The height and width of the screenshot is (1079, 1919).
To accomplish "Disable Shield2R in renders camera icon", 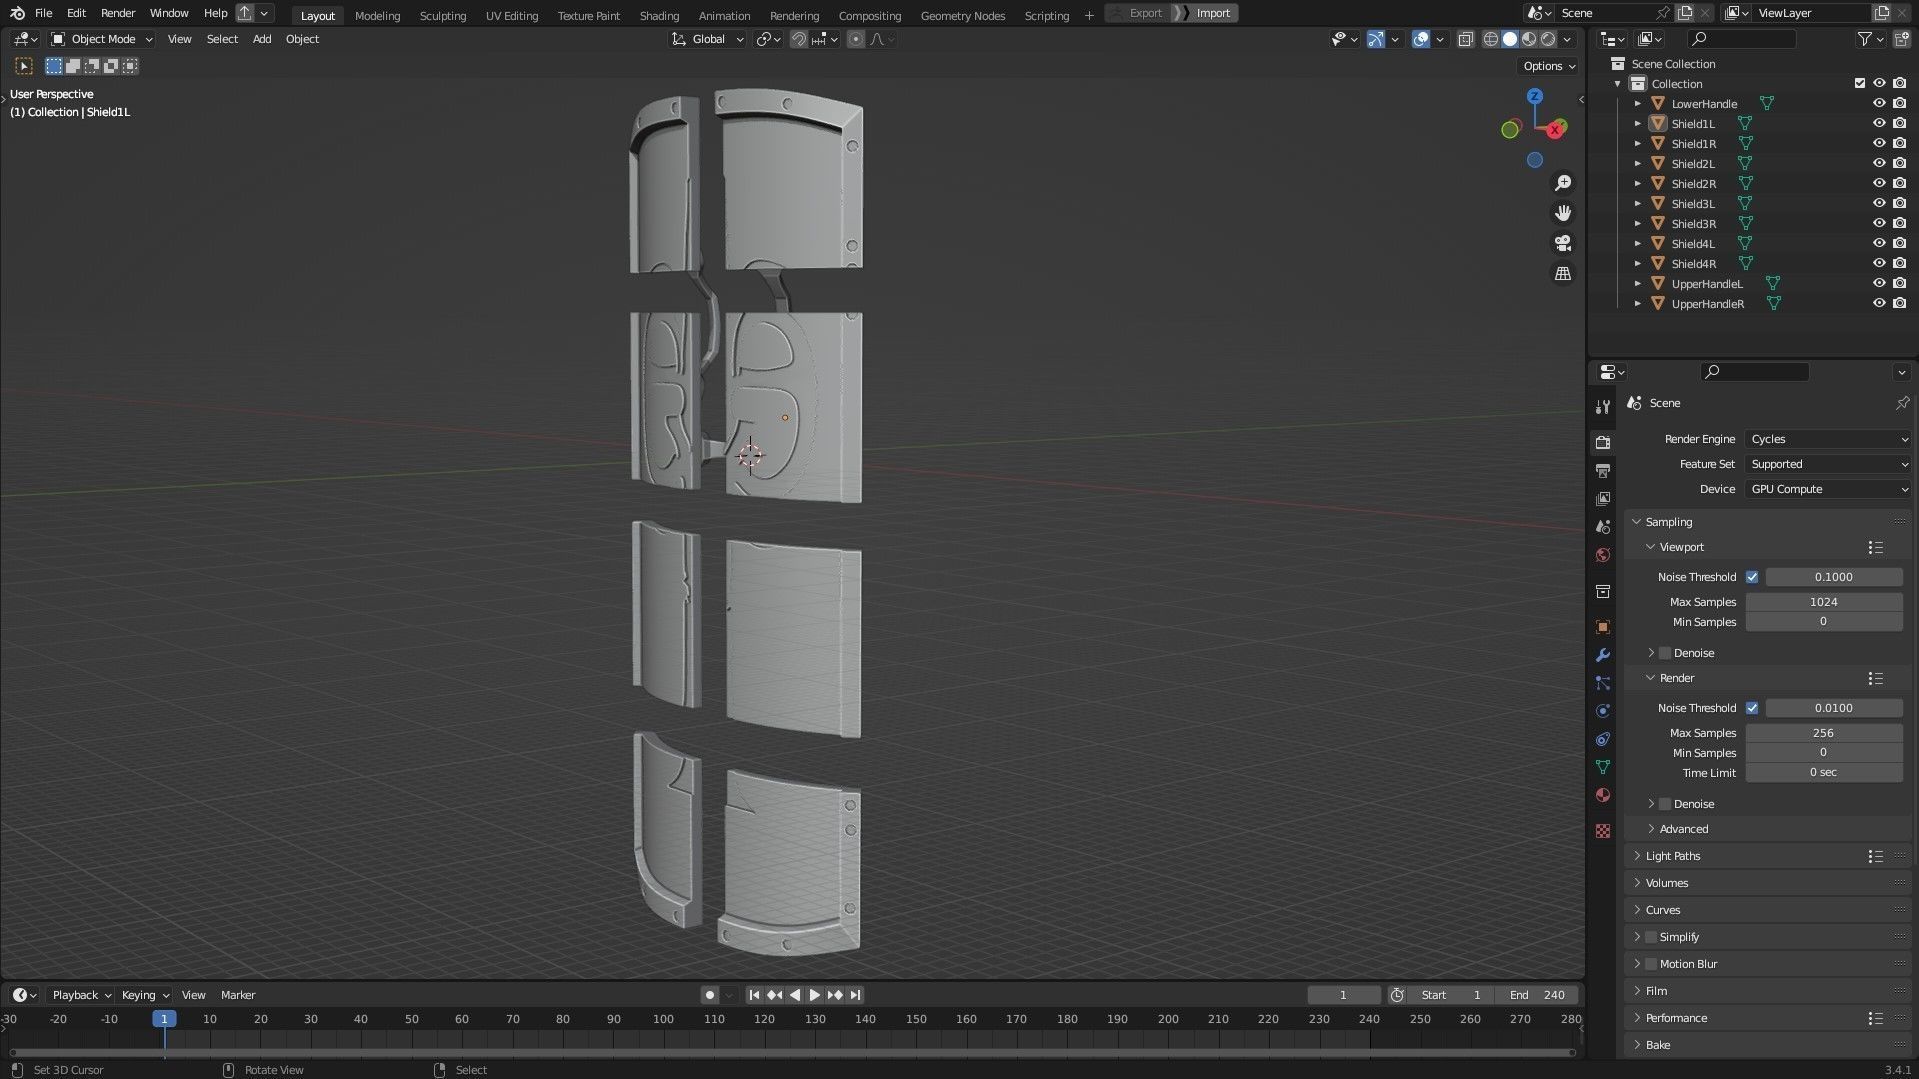I will point(1899,183).
